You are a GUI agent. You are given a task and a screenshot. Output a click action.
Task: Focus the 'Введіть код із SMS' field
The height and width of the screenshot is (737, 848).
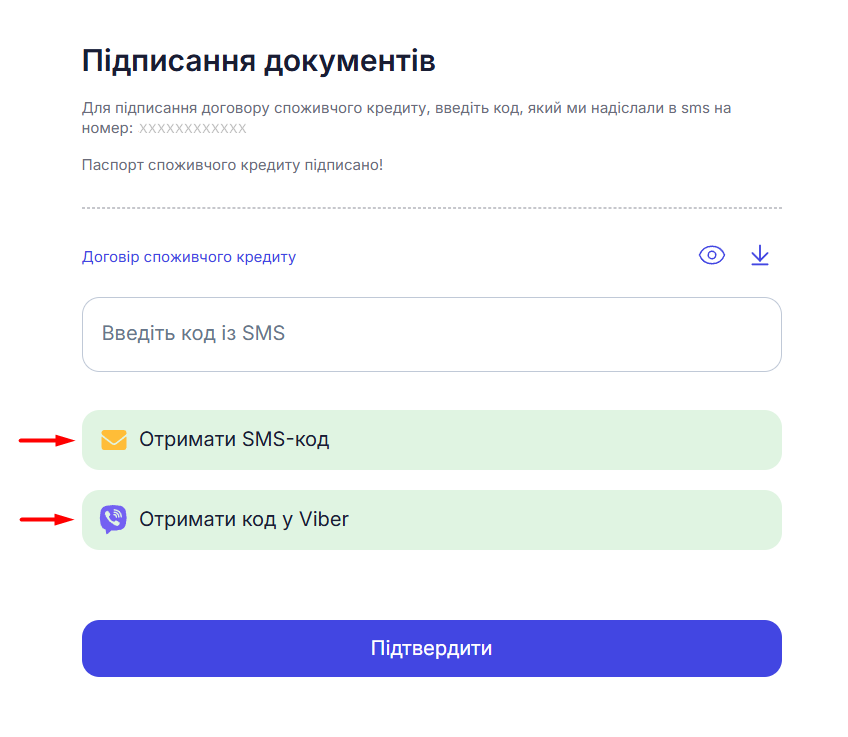point(431,334)
